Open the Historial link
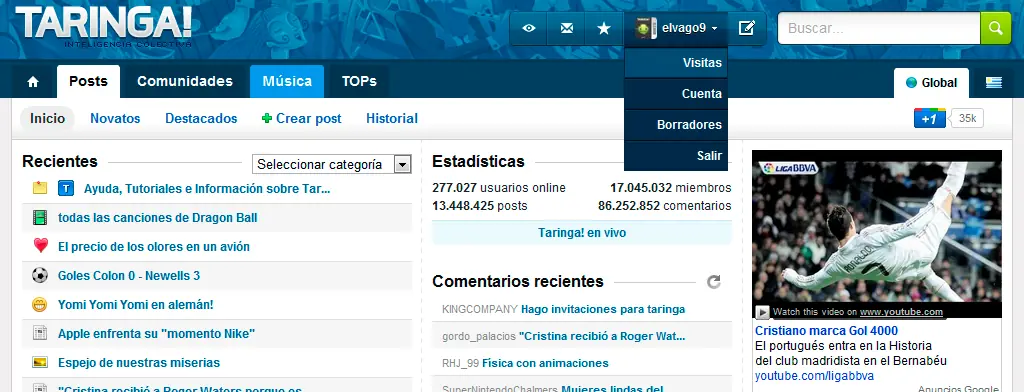 coord(392,118)
